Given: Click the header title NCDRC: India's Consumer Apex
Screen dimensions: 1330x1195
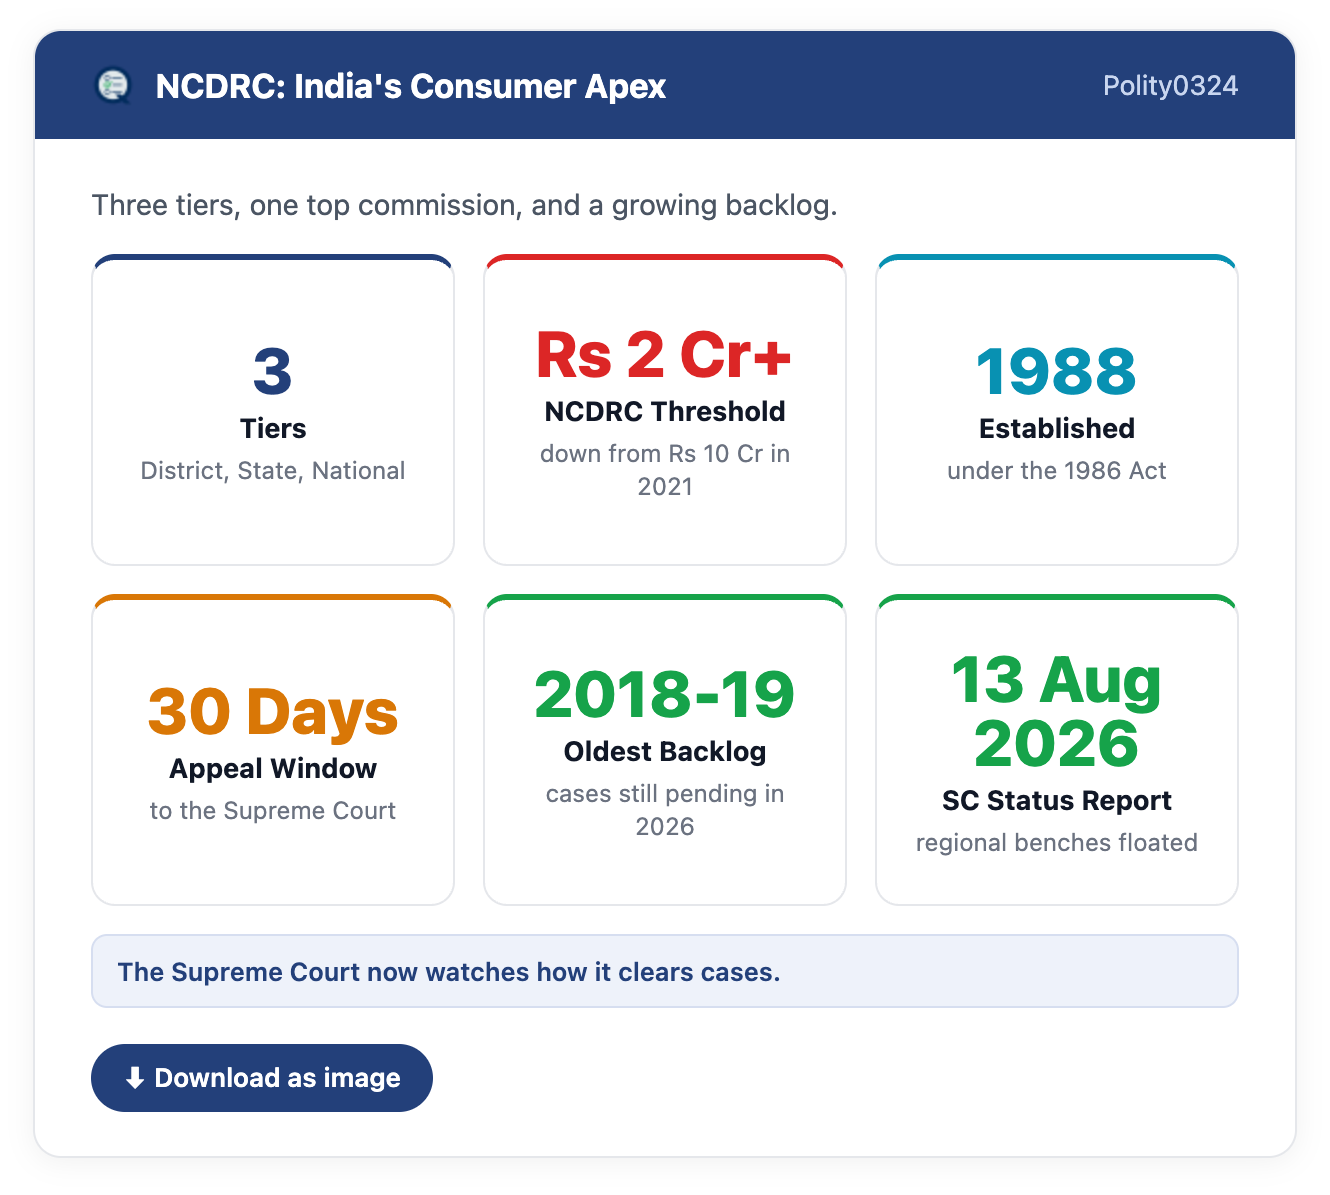Looking at the screenshot, I should [x=411, y=86].
